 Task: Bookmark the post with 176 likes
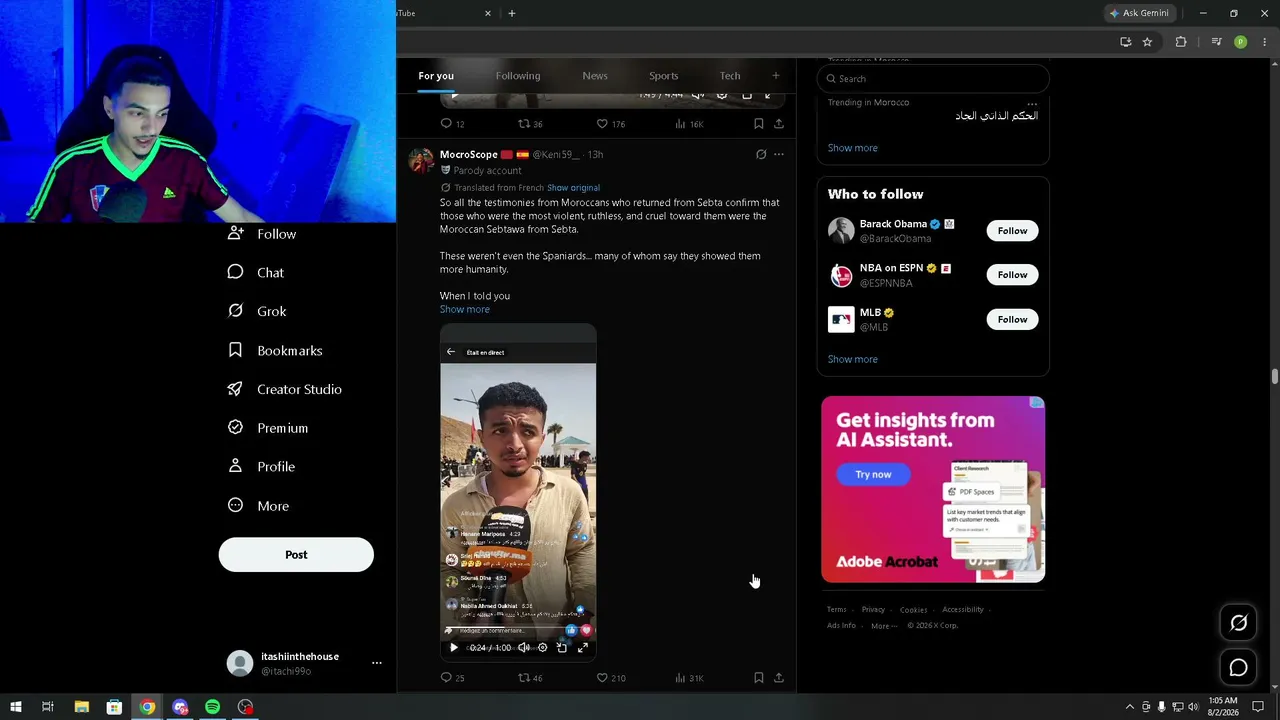758,124
